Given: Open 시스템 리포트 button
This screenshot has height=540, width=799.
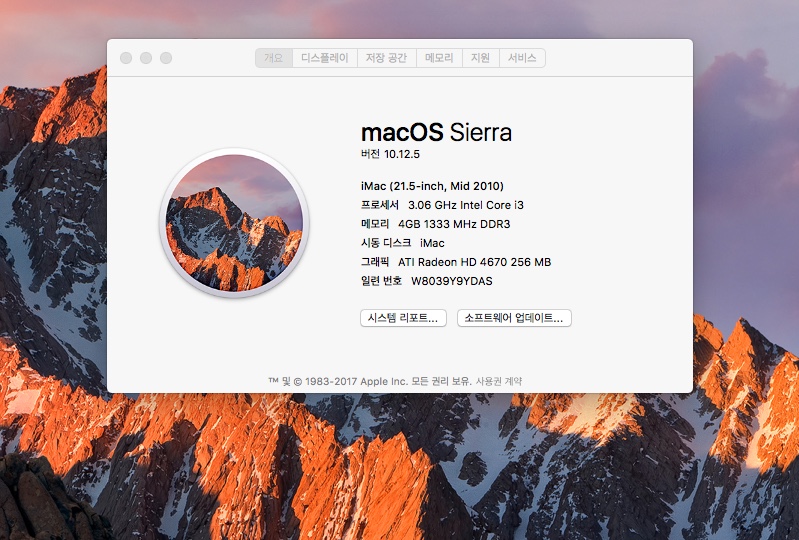Looking at the screenshot, I should [x=403, y=318].
